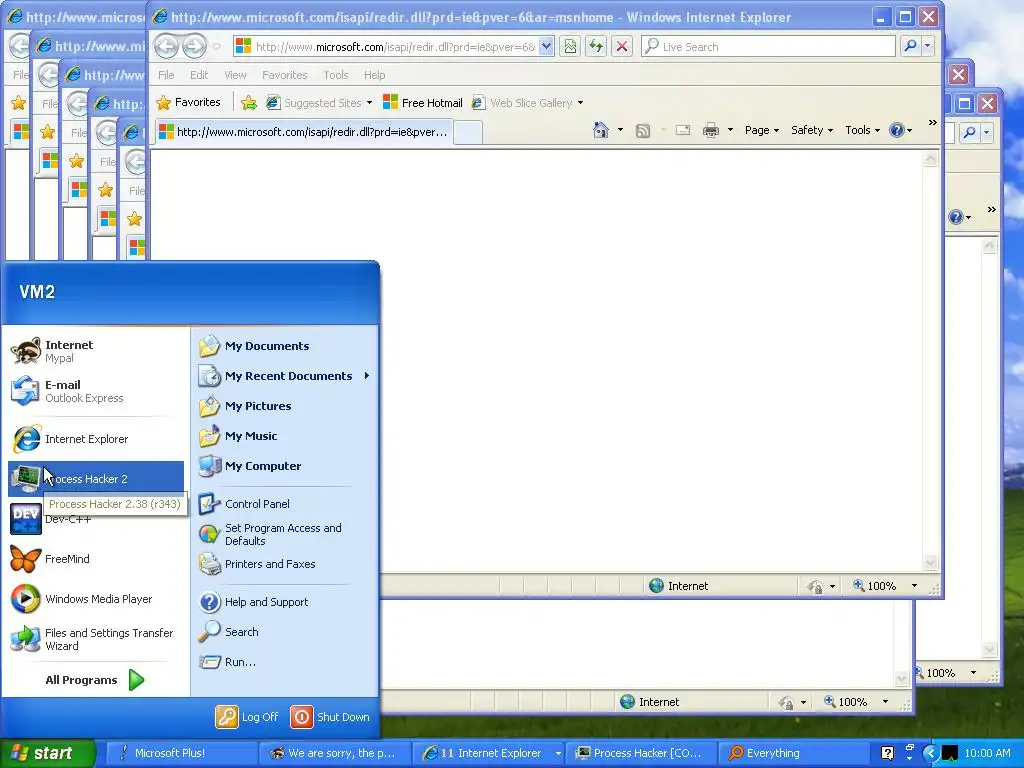The width and height of the screenshot is (1024, 768).
Task: Switch to Process Hacker taskbar window
Action: click(640, 753)
